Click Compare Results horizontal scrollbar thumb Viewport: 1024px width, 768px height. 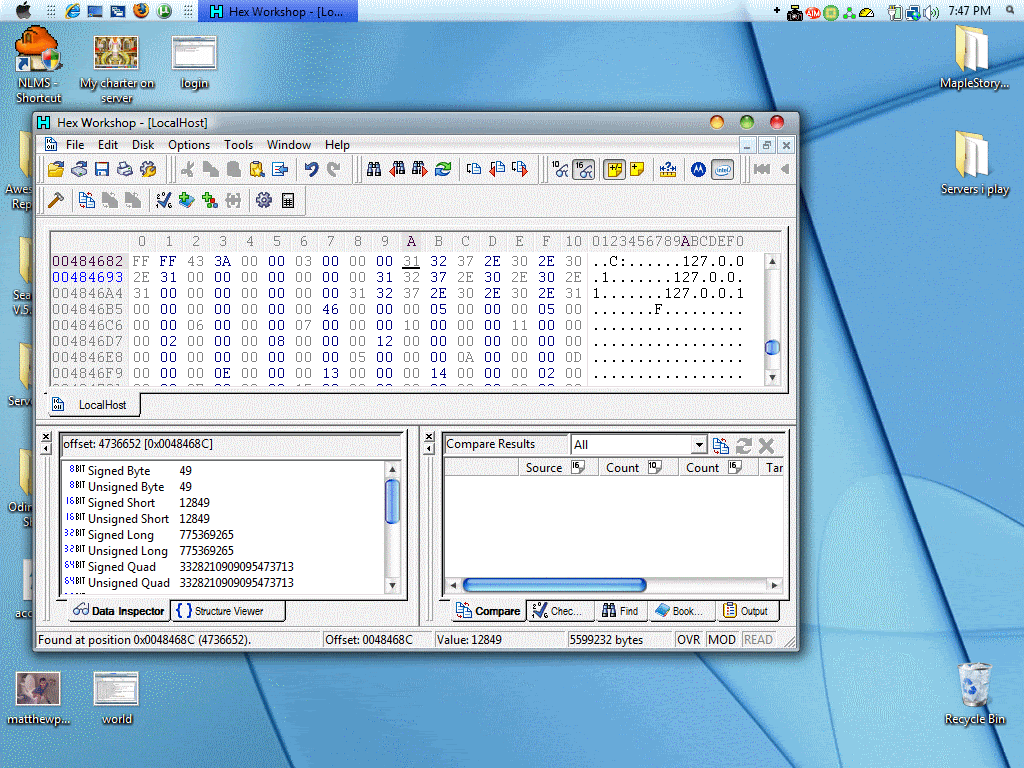click(x=554, y=584)
